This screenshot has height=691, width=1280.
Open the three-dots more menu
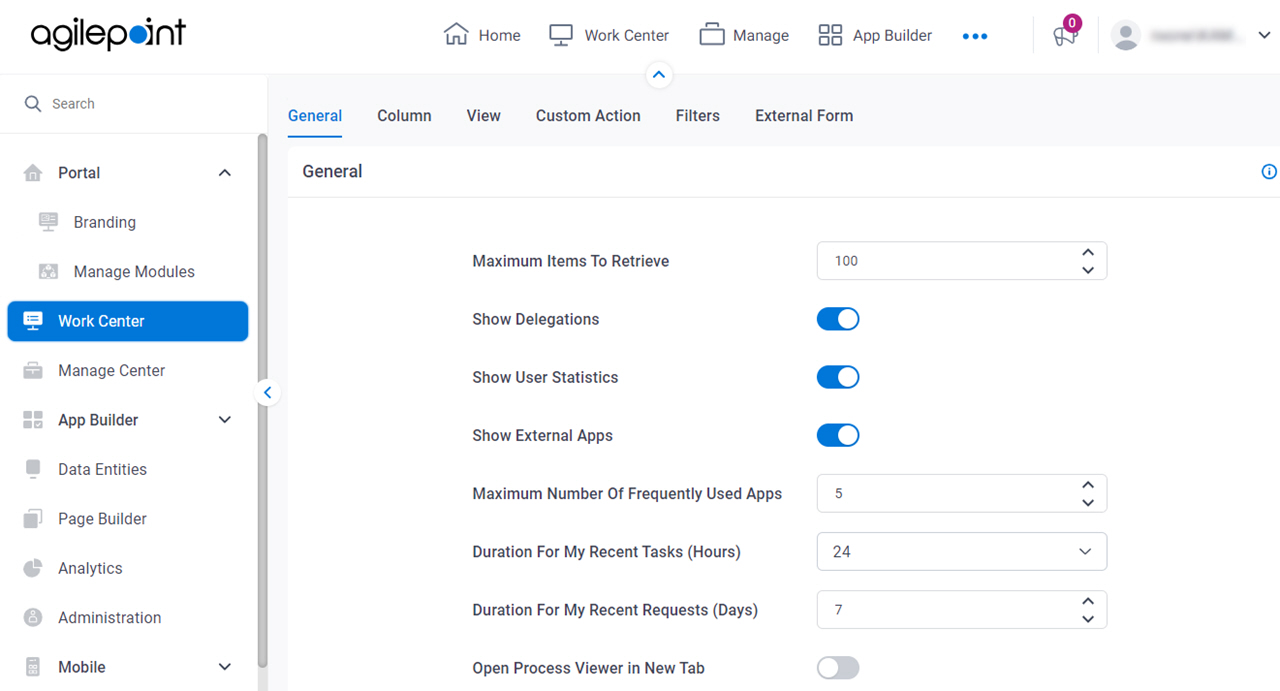[x=975, y=36]
